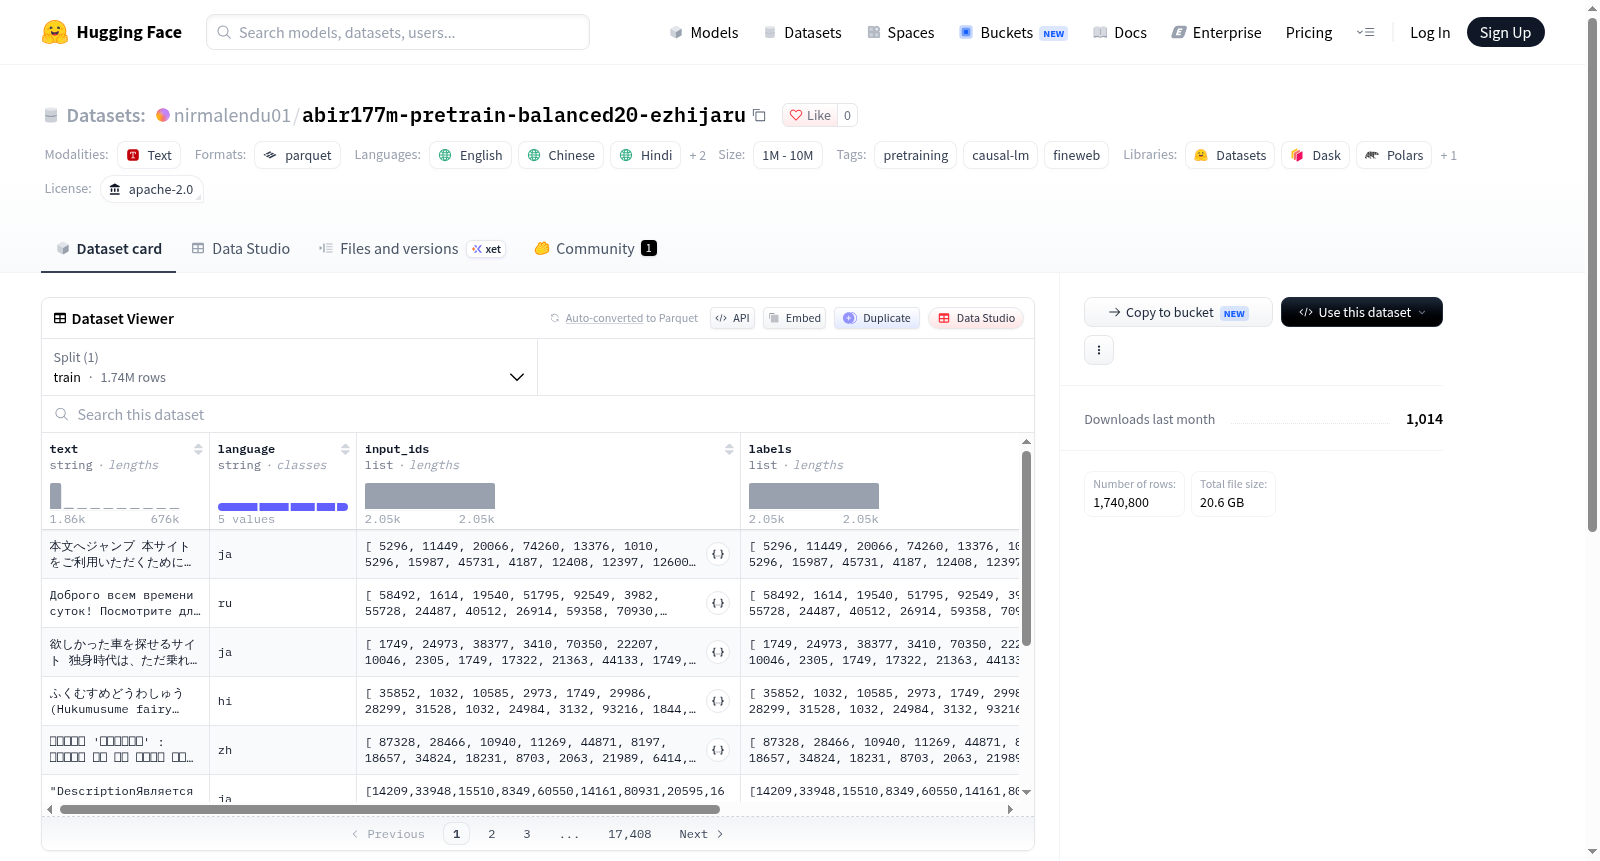Expand input_ids cell in the 'ru' row

(718, 603)
